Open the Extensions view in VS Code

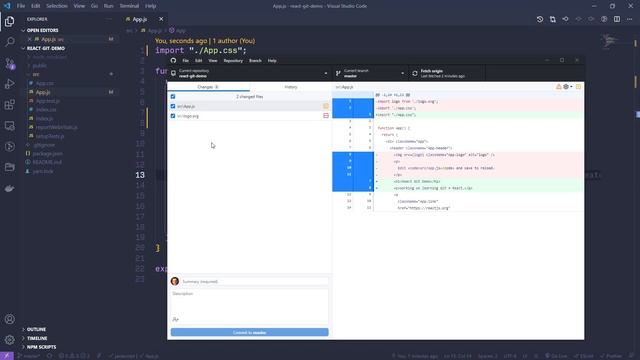[9, 105]
